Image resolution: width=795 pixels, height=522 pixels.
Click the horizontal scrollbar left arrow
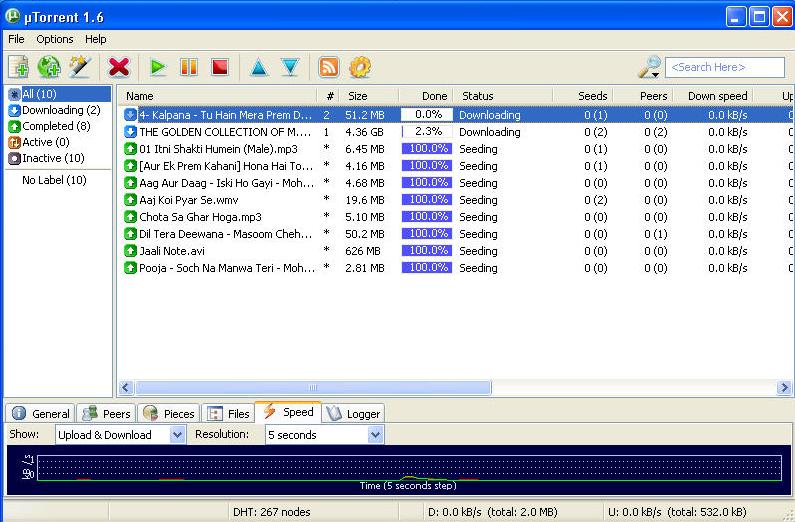(x=126, y=388)
